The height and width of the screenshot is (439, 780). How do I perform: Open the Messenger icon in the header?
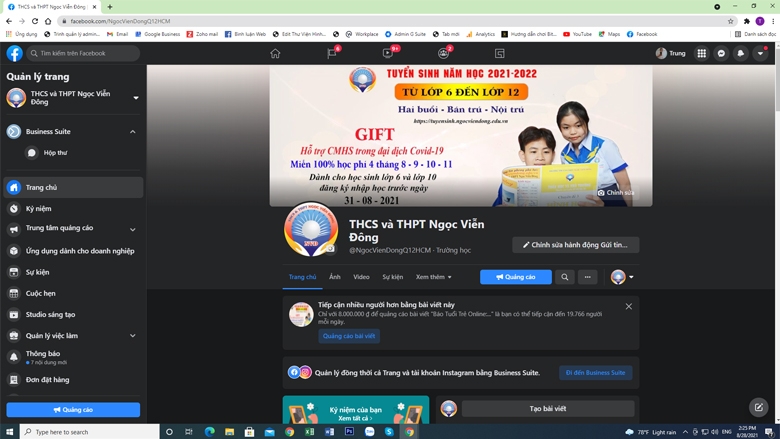pyautogui.click(x=721, y=53)
